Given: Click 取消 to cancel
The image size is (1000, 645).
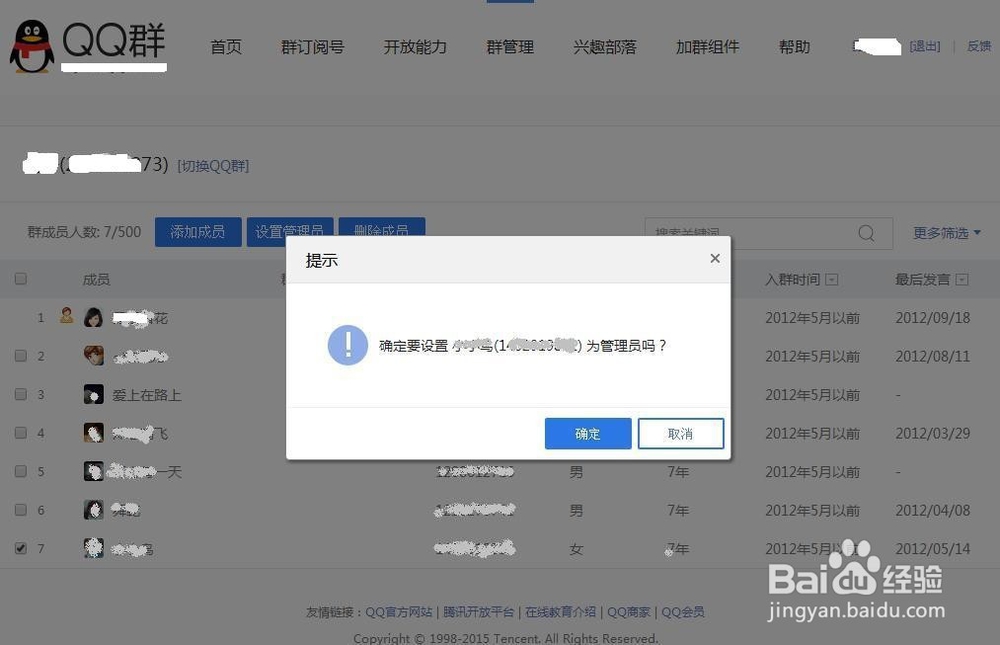Looking at the screenshot, I should point(680,434).
